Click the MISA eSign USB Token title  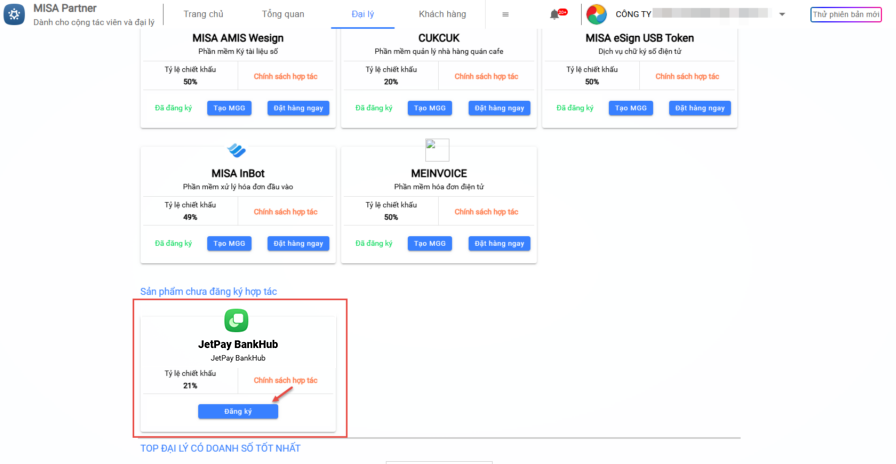[639, 38]
